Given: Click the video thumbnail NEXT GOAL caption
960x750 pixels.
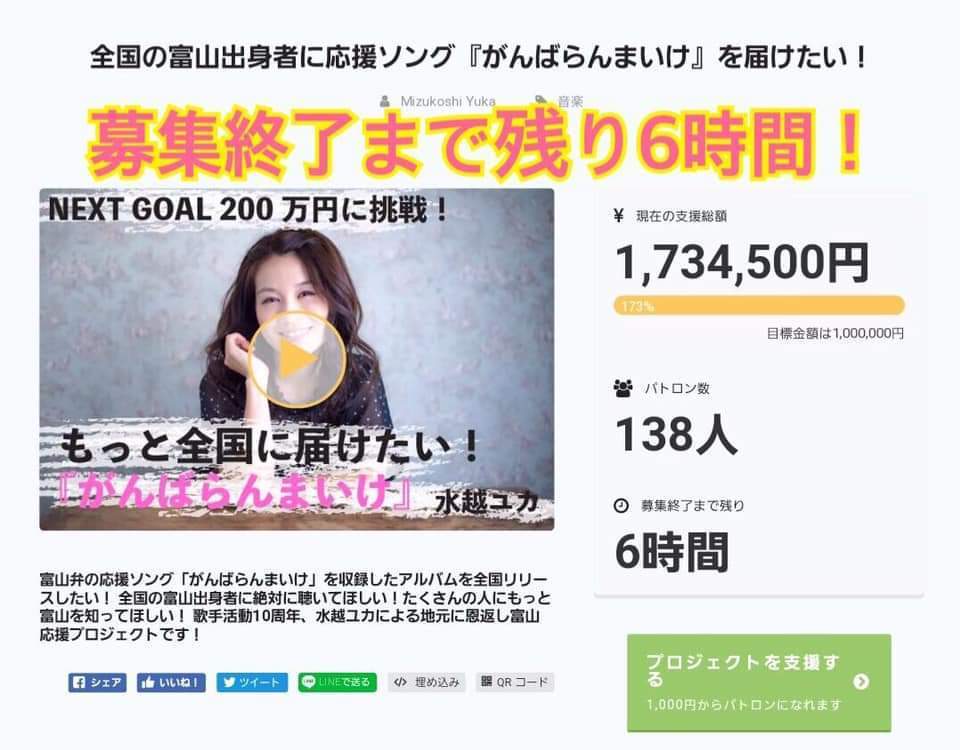Looking at the screenshot, I should pos(248,211).
